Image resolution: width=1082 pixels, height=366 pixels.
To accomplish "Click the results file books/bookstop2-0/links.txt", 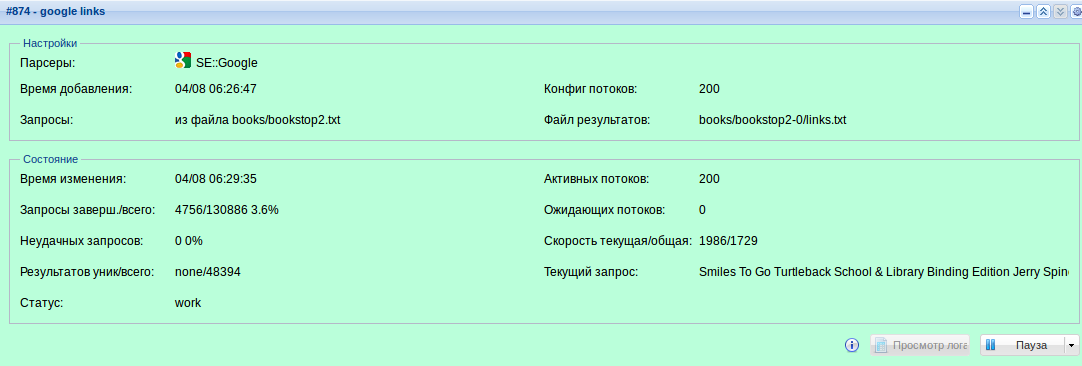I will (x=772, y=120).
